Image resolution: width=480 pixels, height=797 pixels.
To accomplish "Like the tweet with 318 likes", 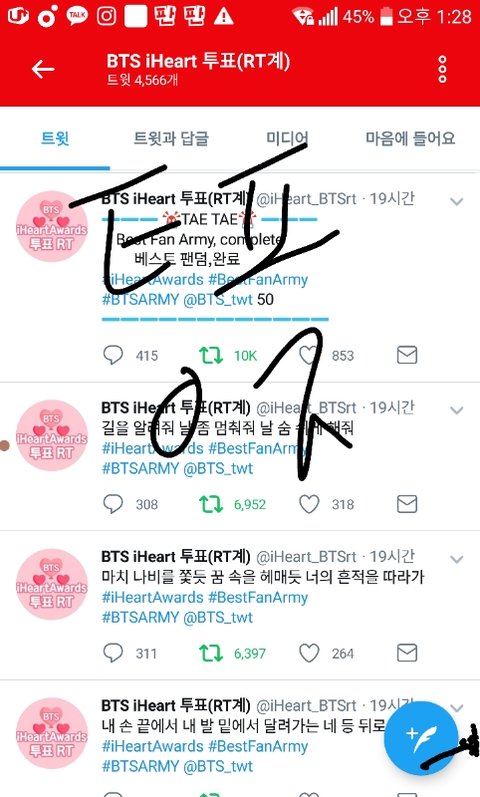I will tap(309, 504).
